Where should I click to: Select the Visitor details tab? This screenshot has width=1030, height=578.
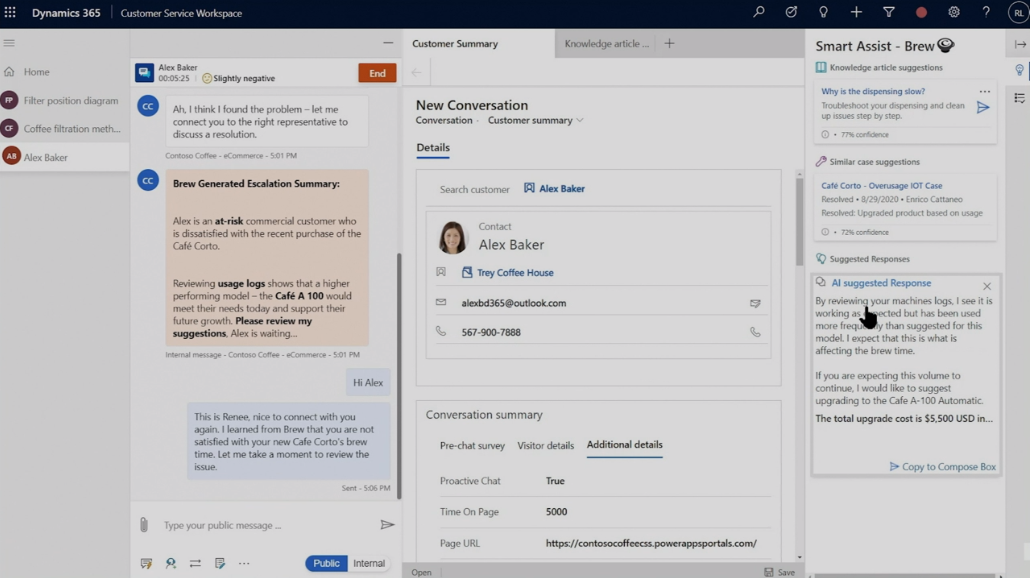pos(545,445)
